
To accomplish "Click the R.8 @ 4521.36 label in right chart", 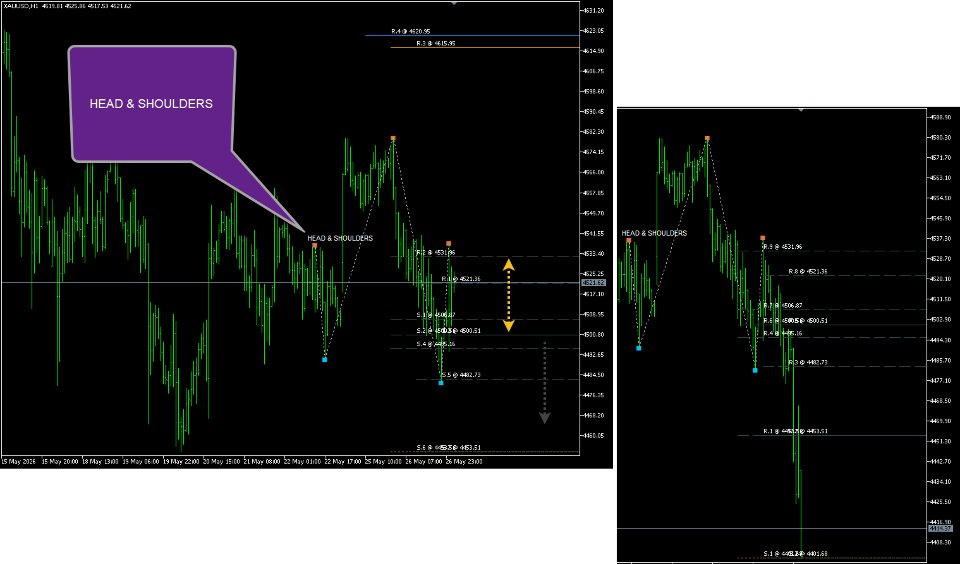I will [808, 271].
